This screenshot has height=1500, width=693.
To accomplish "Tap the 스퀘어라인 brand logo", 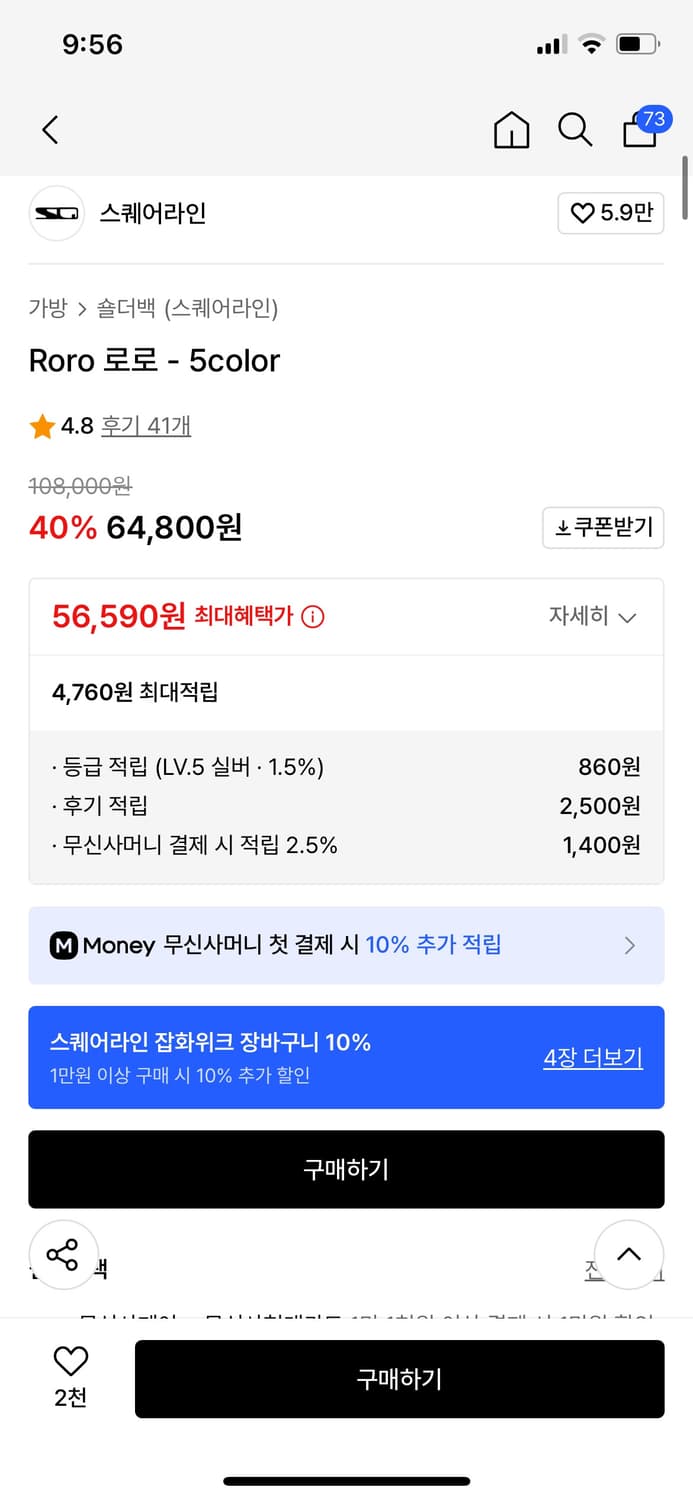I will coord(56,213).
